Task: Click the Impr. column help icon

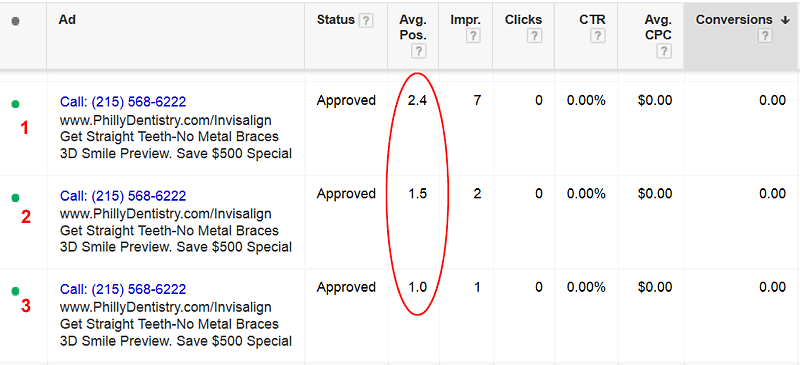Action: [473, 36]
